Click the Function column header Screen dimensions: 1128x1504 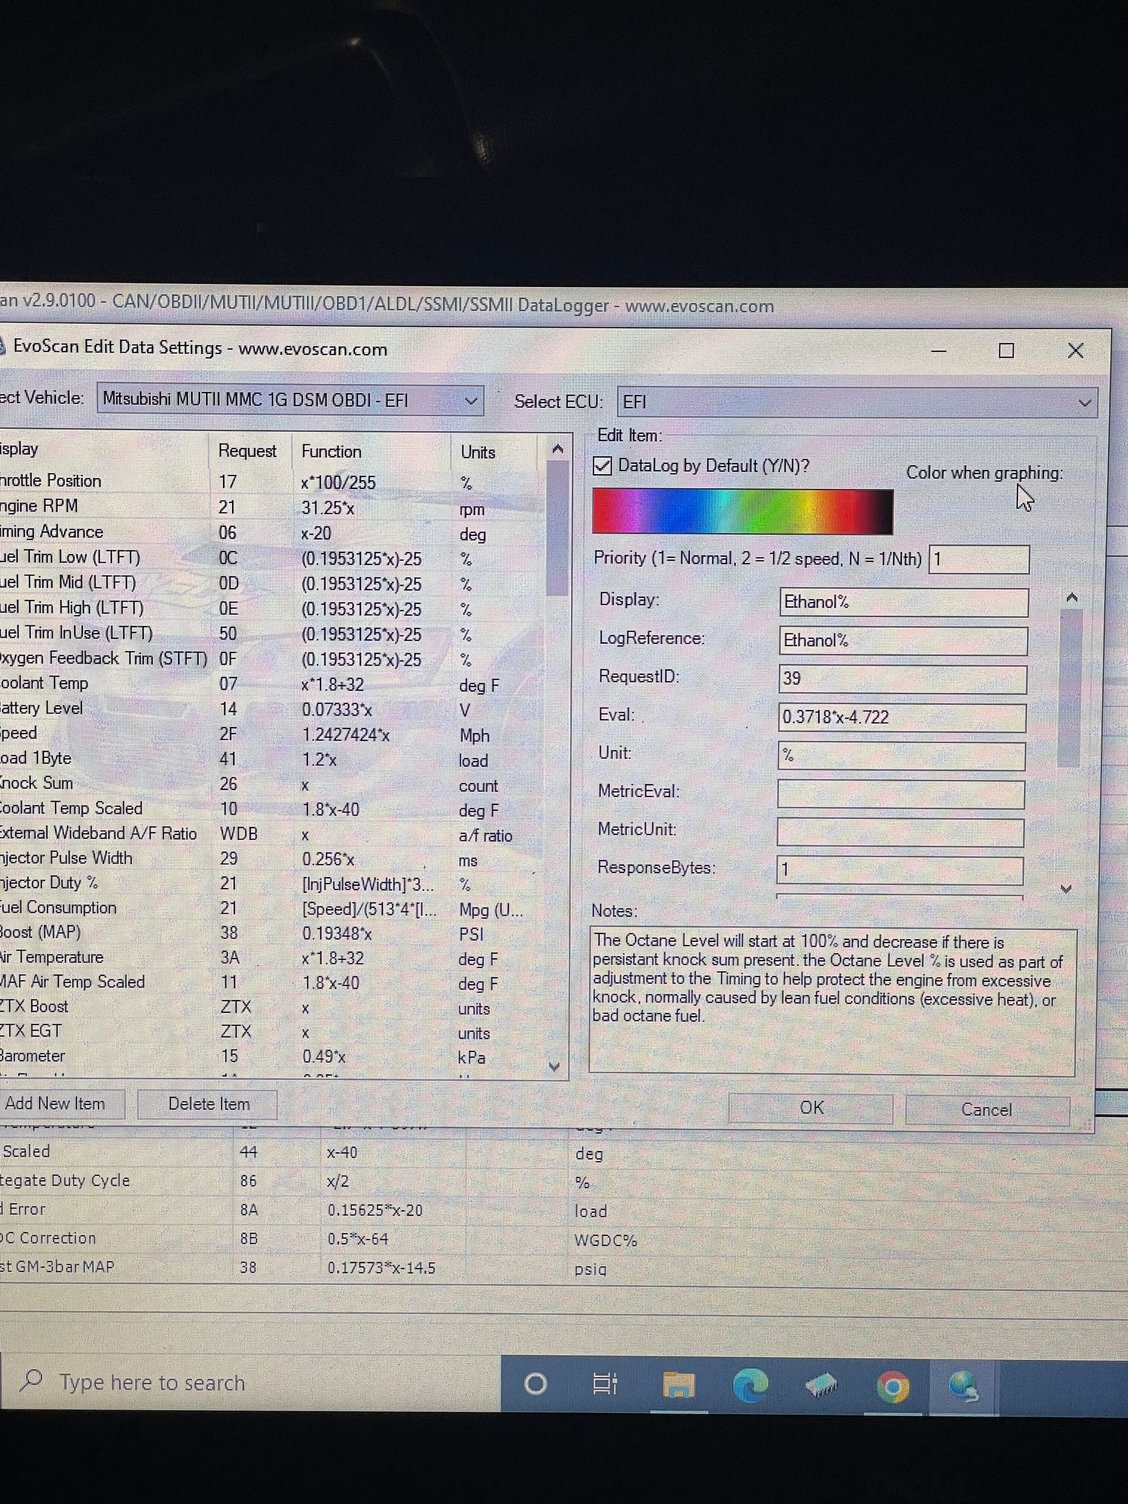point(331,452)
